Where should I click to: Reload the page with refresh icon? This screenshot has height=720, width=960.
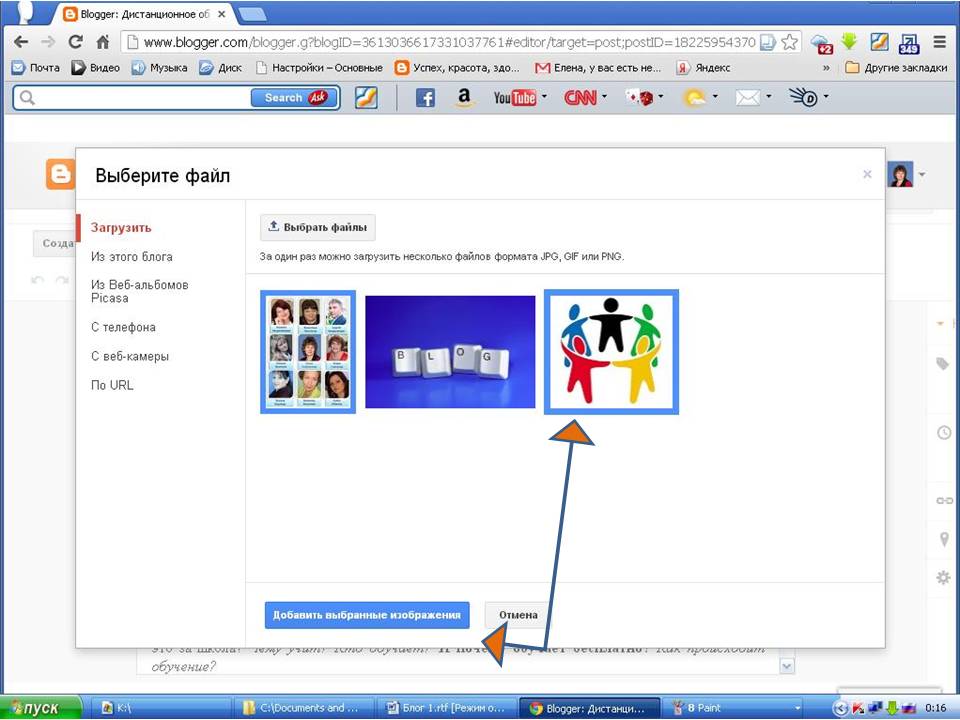pos(75,42)
